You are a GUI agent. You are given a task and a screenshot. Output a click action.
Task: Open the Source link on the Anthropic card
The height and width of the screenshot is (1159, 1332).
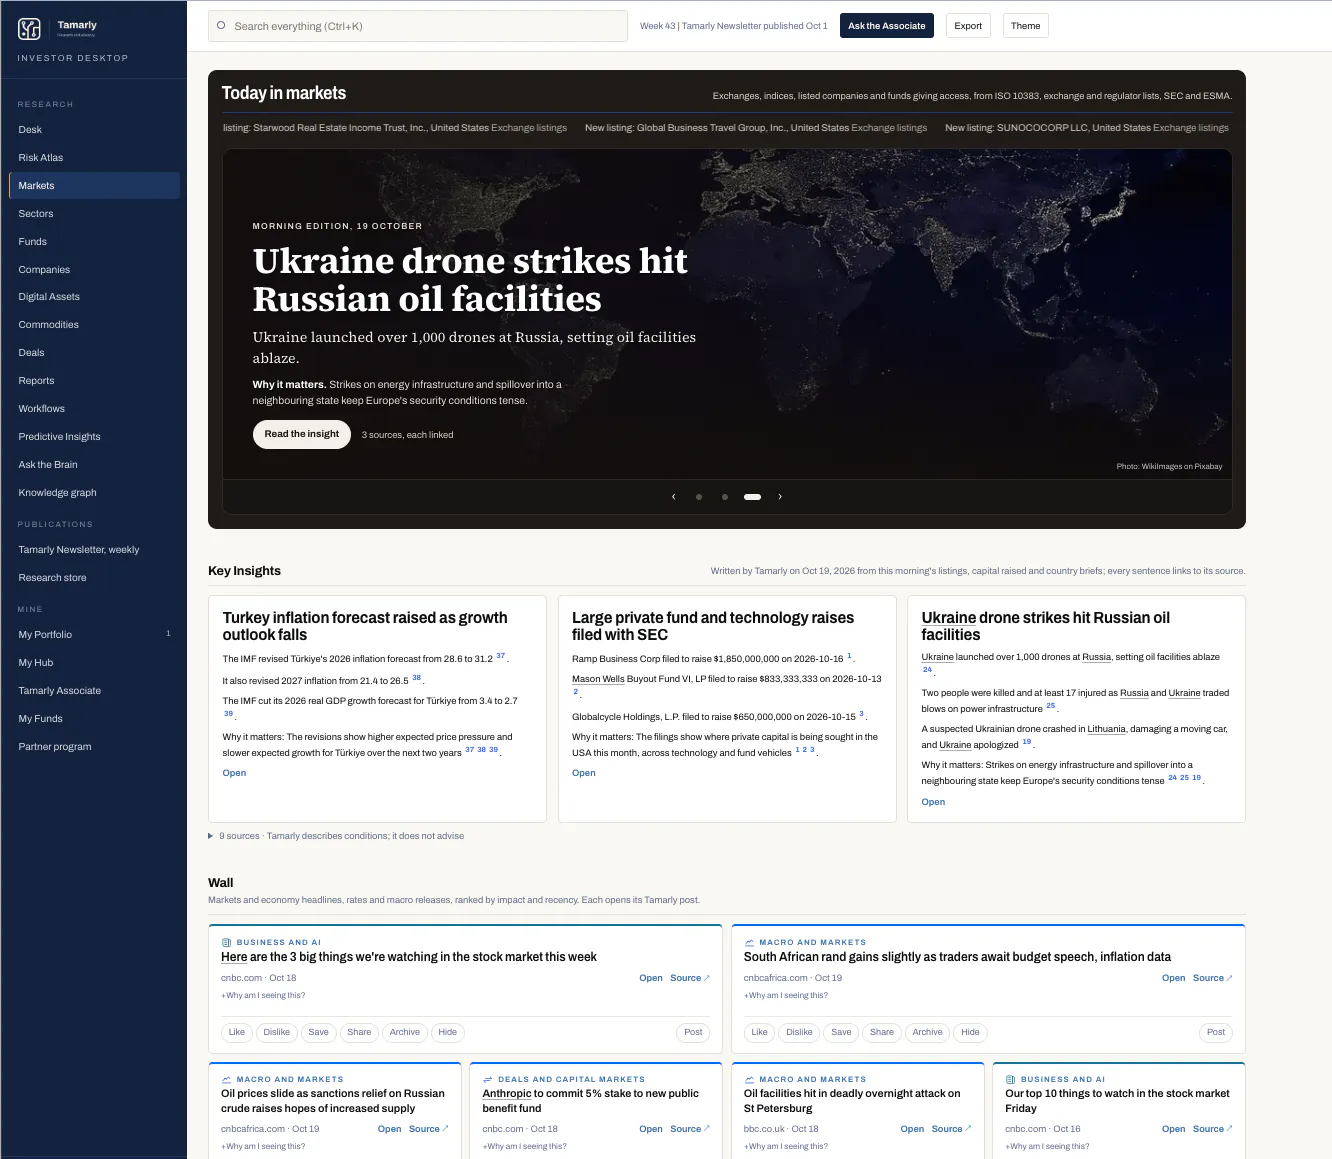point(690,1129)
